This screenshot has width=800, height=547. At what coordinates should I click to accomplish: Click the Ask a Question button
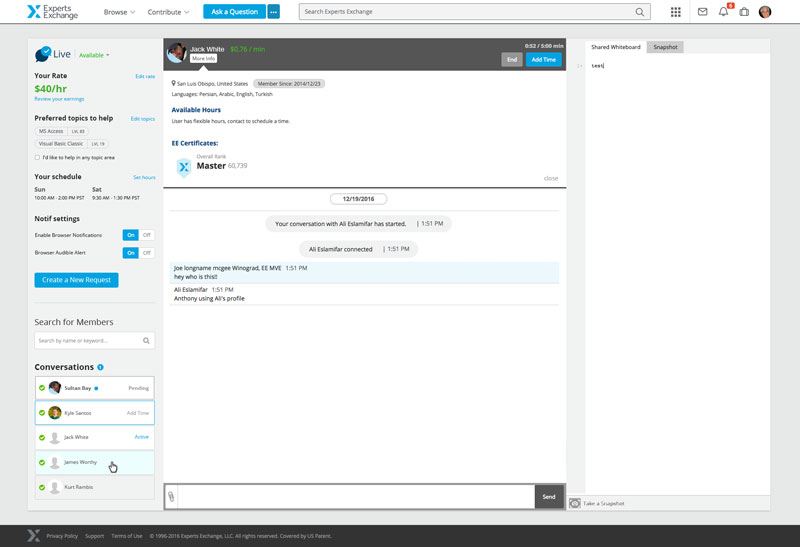click(x=235, y=12)
